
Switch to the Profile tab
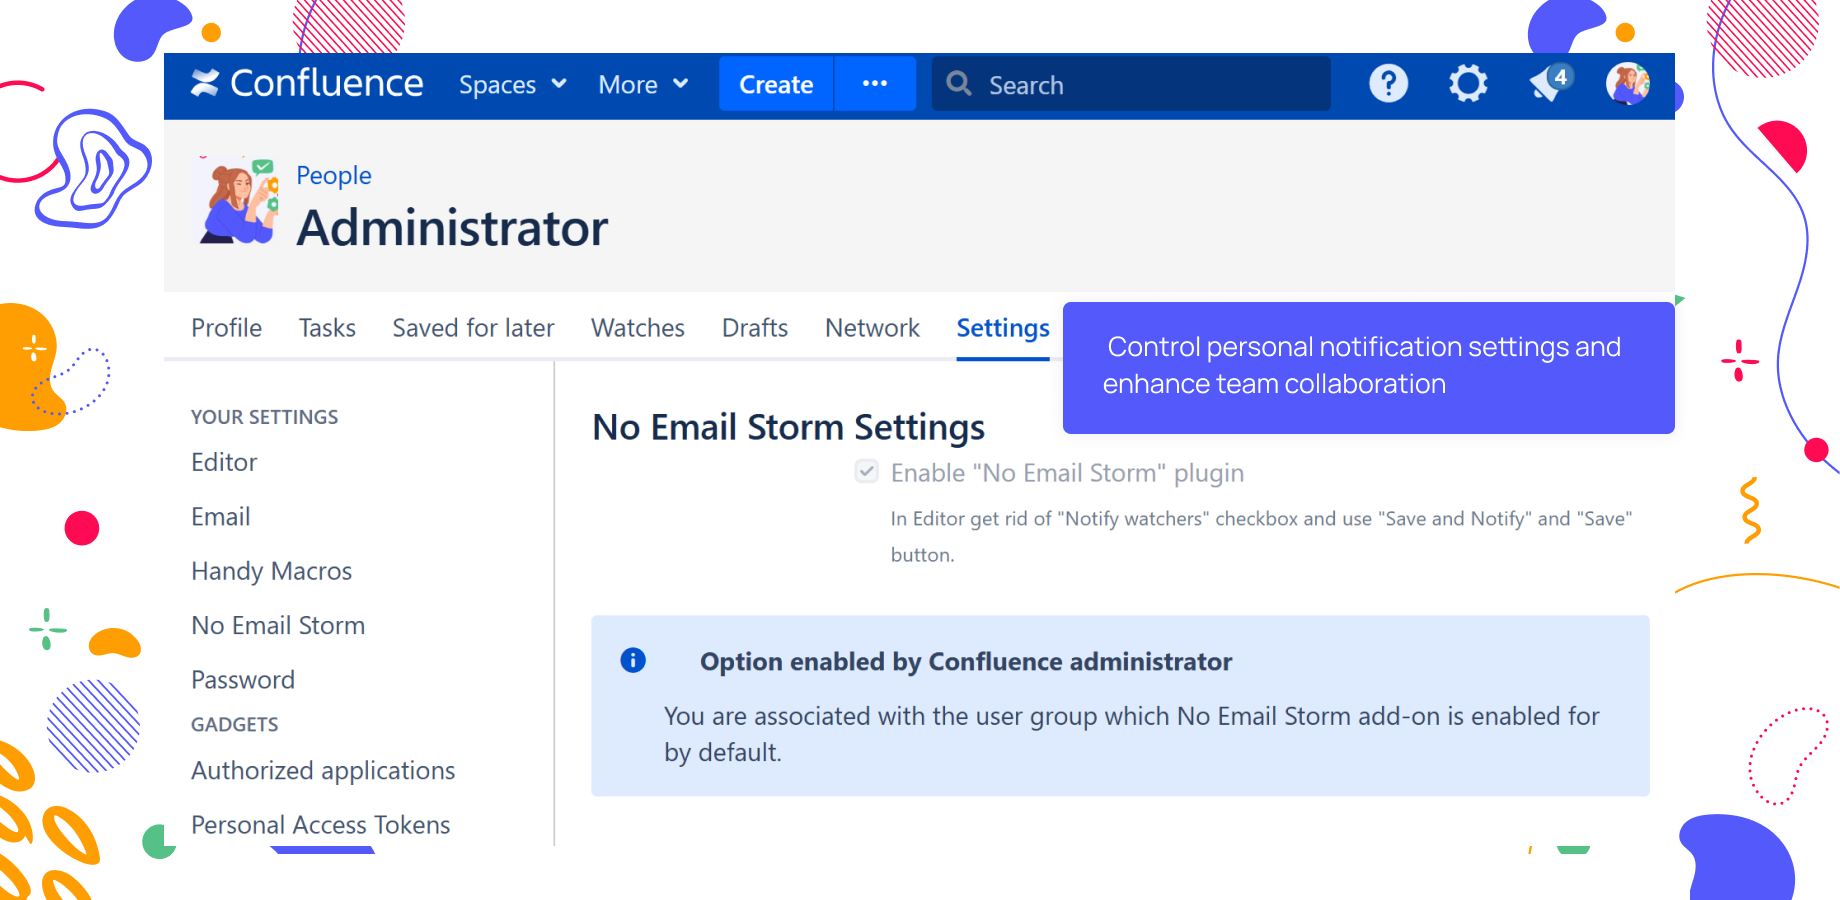227,328
